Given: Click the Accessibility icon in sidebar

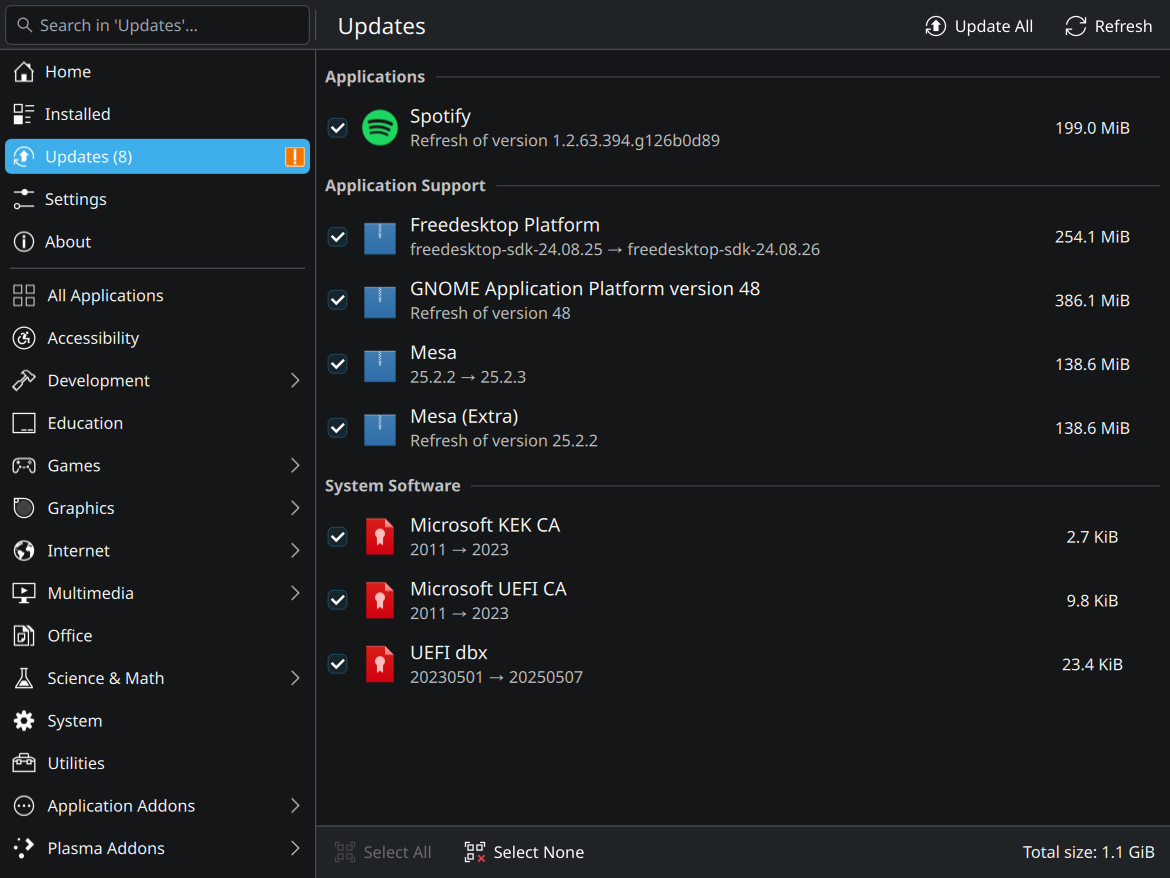Looking at the screenshot, I should click(24, 338).
